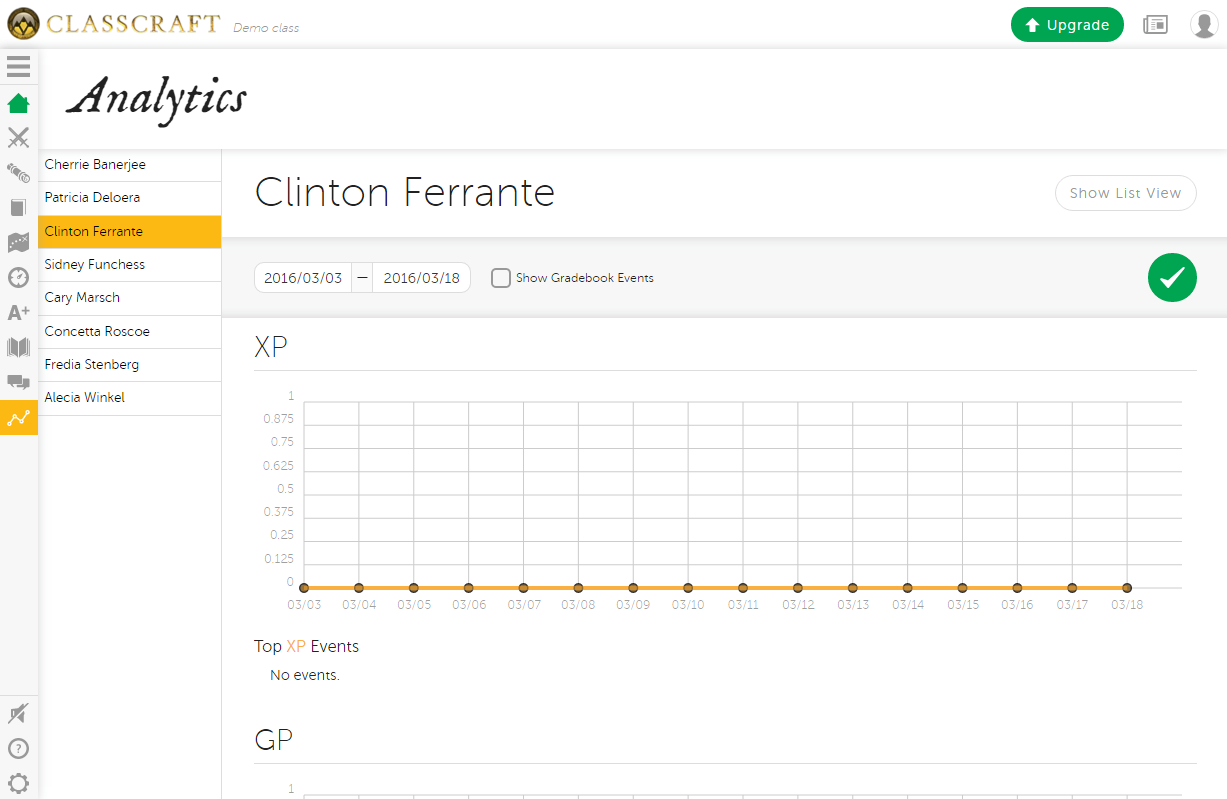Click Show List View button
Screen dimensions: 1227x799
[x=1125, y=193]
